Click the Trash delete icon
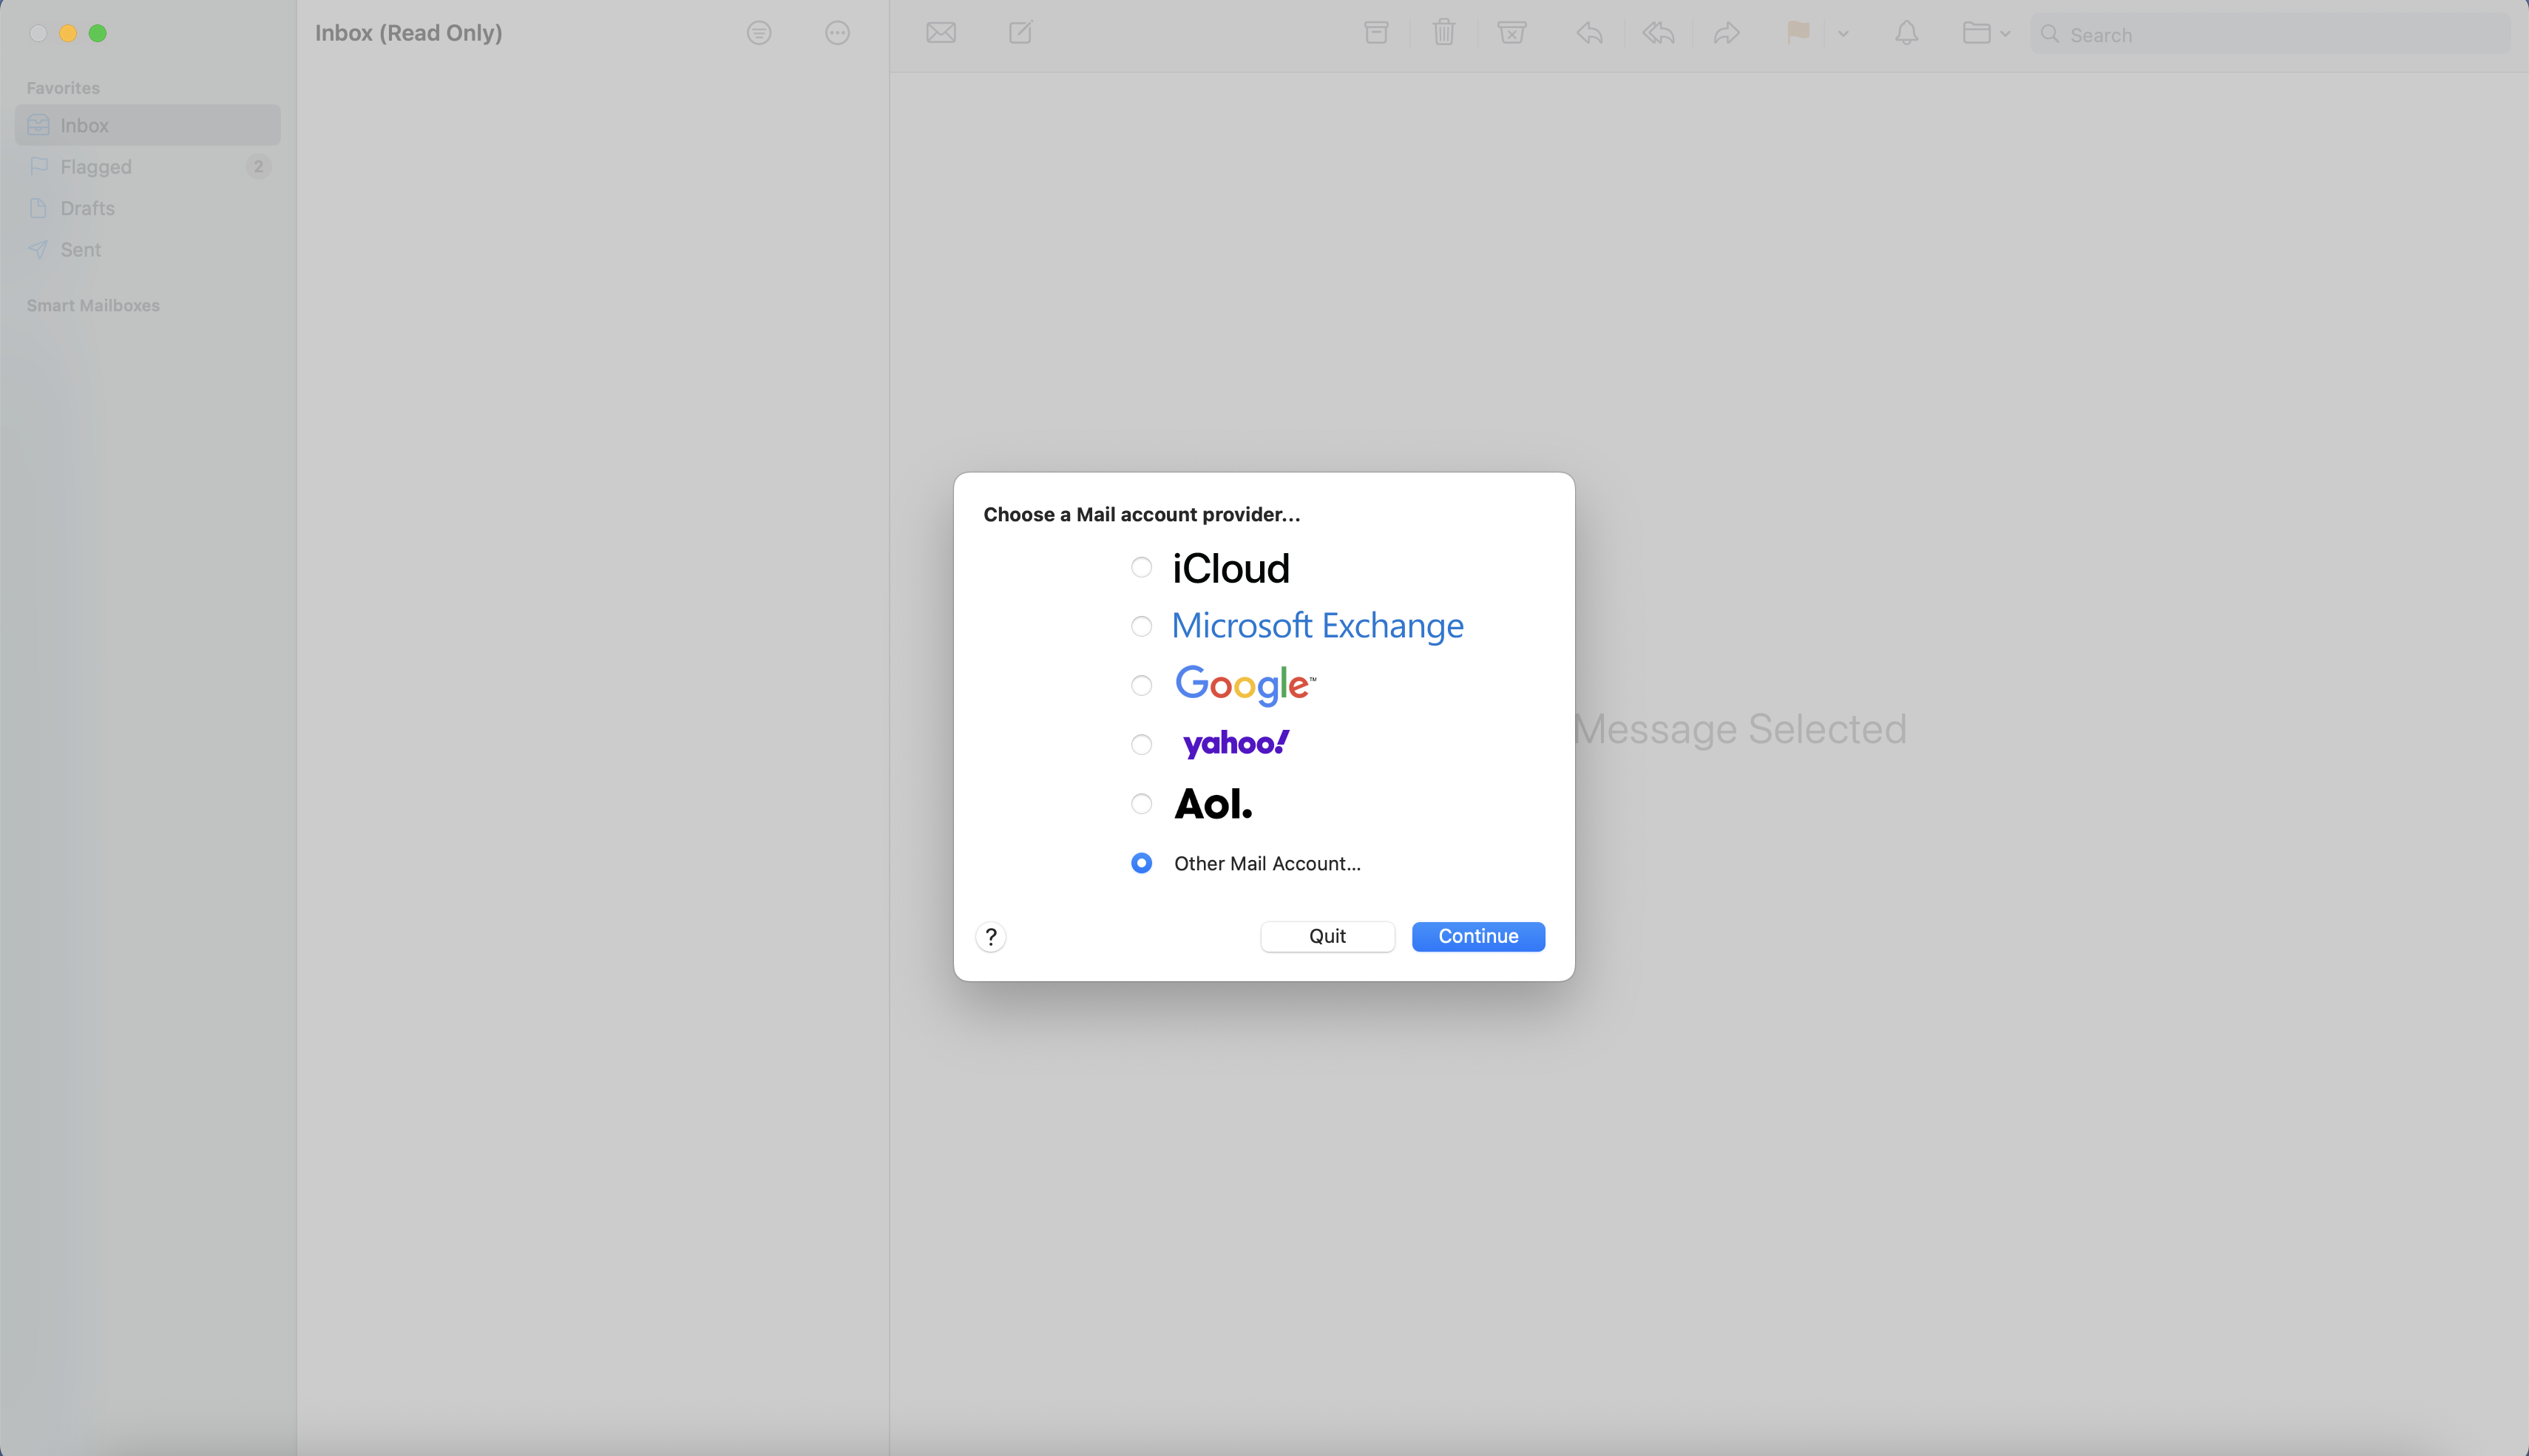Viewport: 2529px width, 1456px height. pos(1443,33)
